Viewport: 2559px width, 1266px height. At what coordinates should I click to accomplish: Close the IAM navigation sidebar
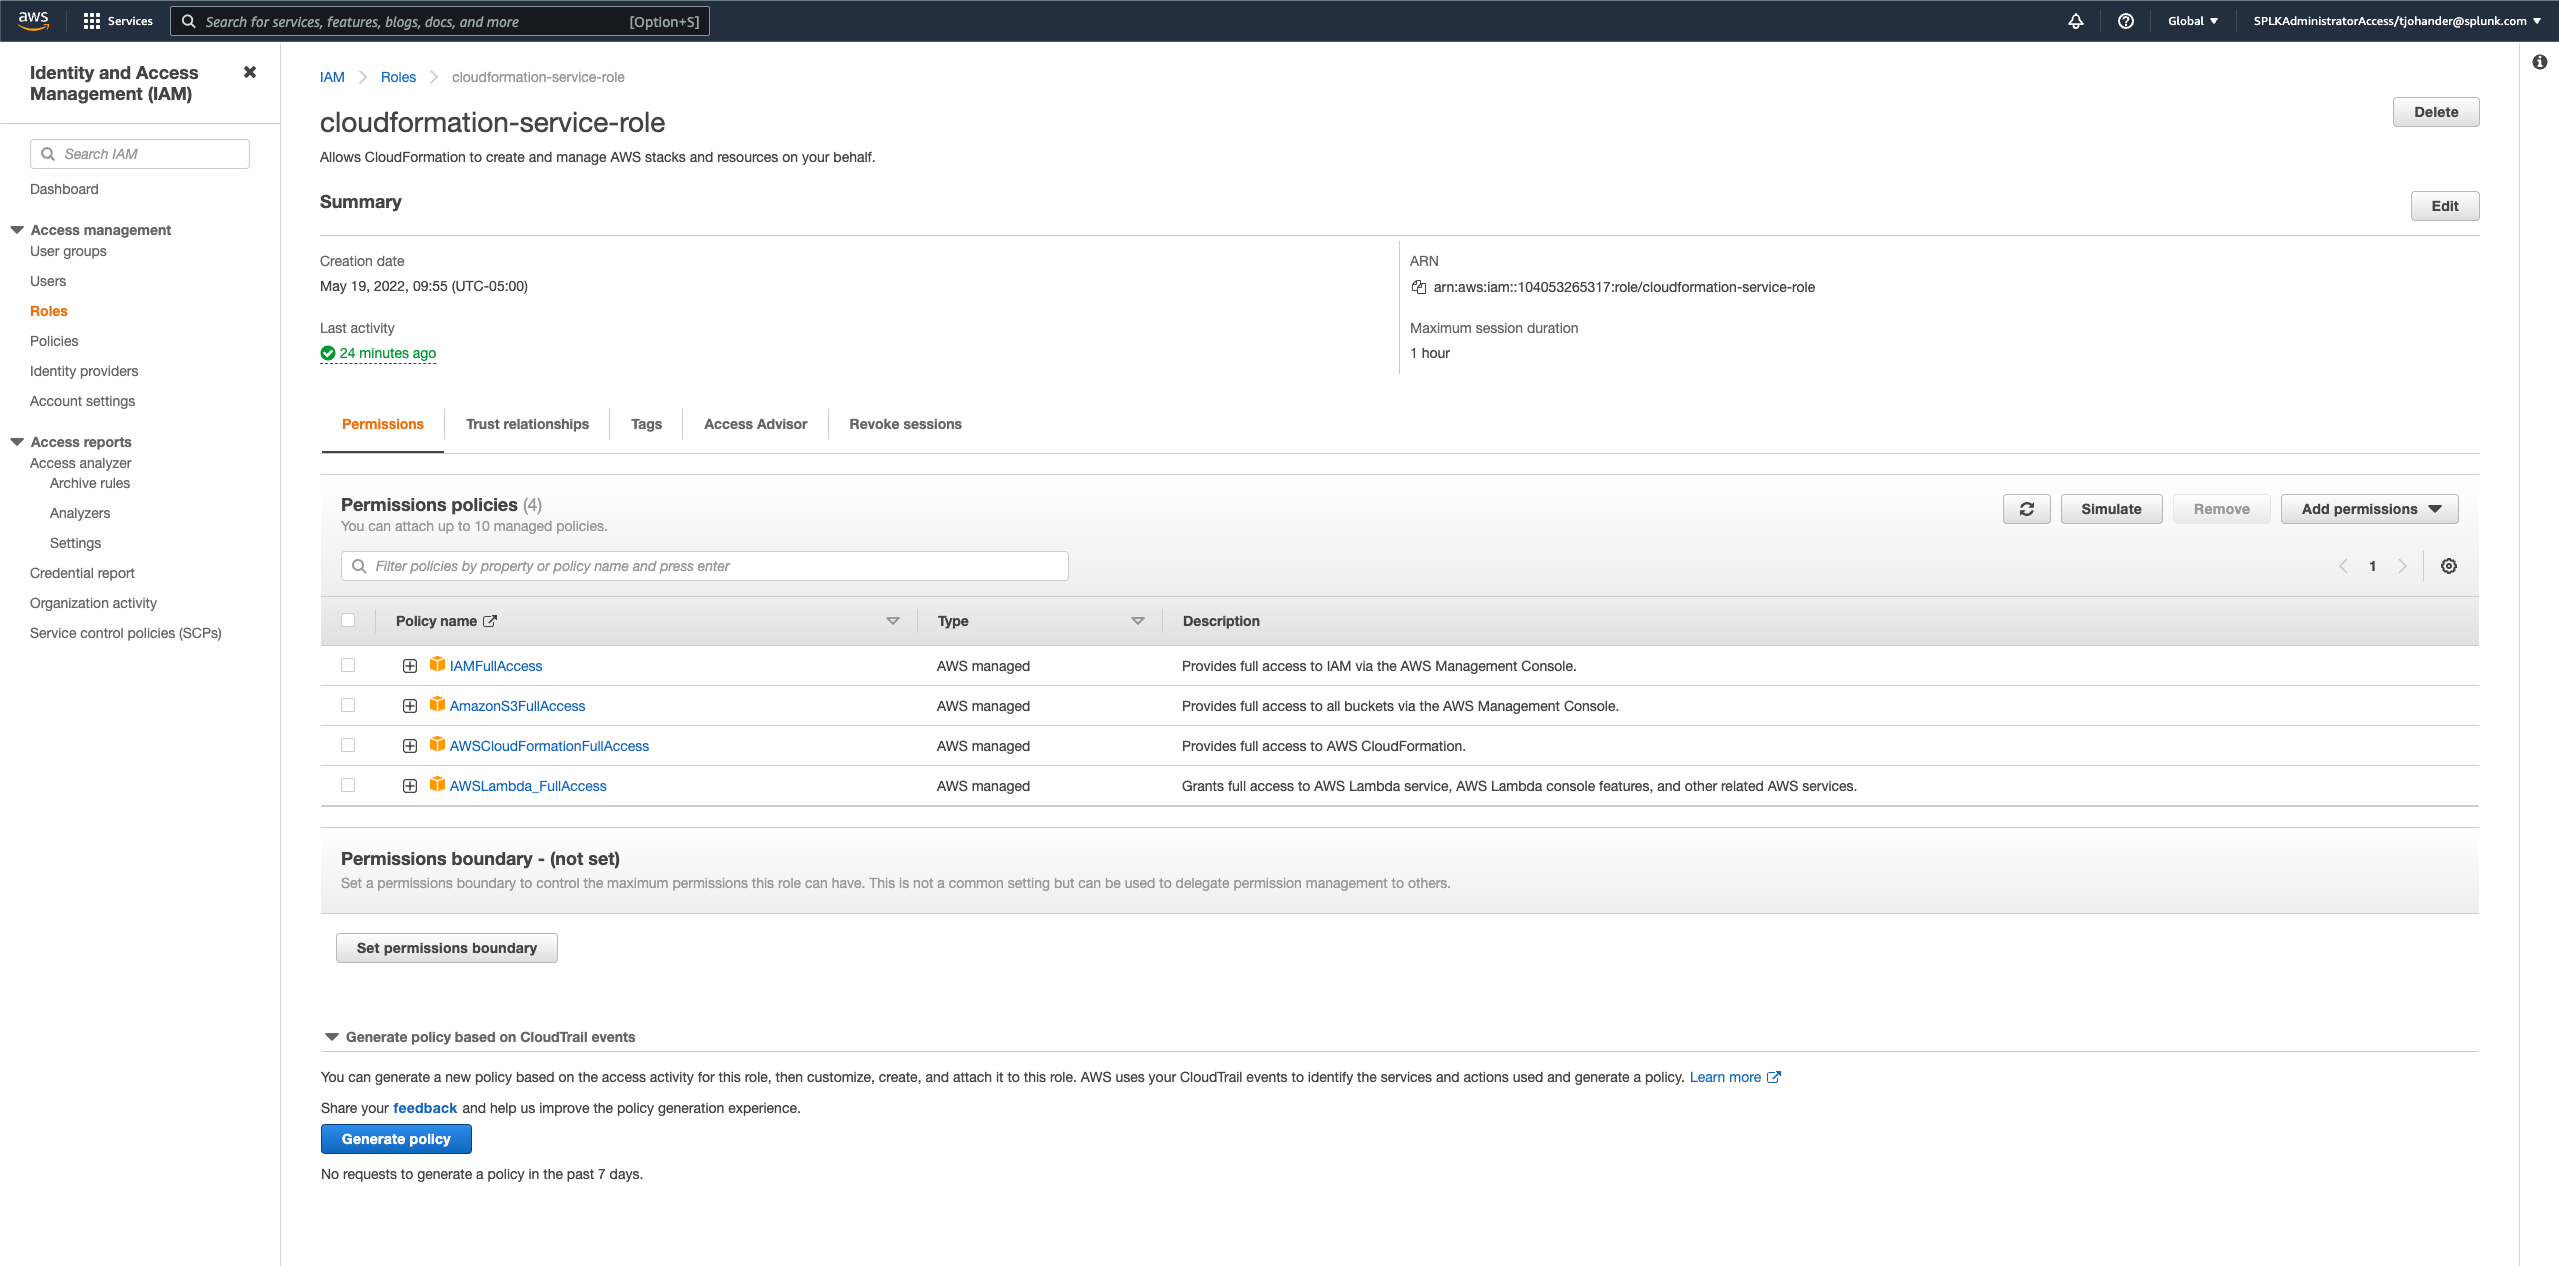pyautogui.click(x=250, y=72)
